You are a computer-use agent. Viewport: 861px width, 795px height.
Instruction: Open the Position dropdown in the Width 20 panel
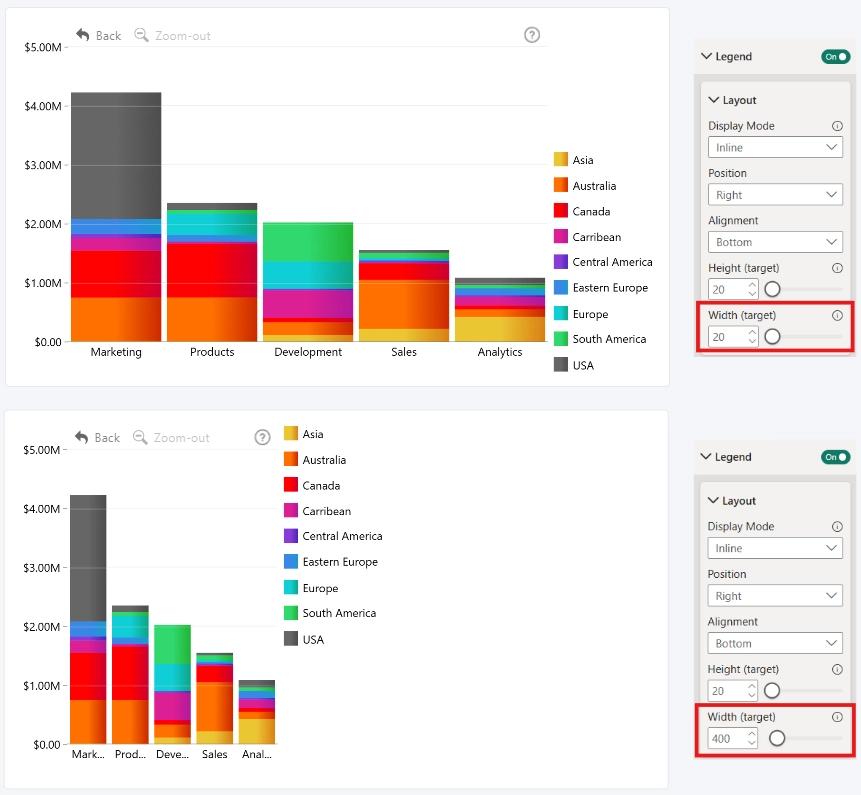[775, 195]
